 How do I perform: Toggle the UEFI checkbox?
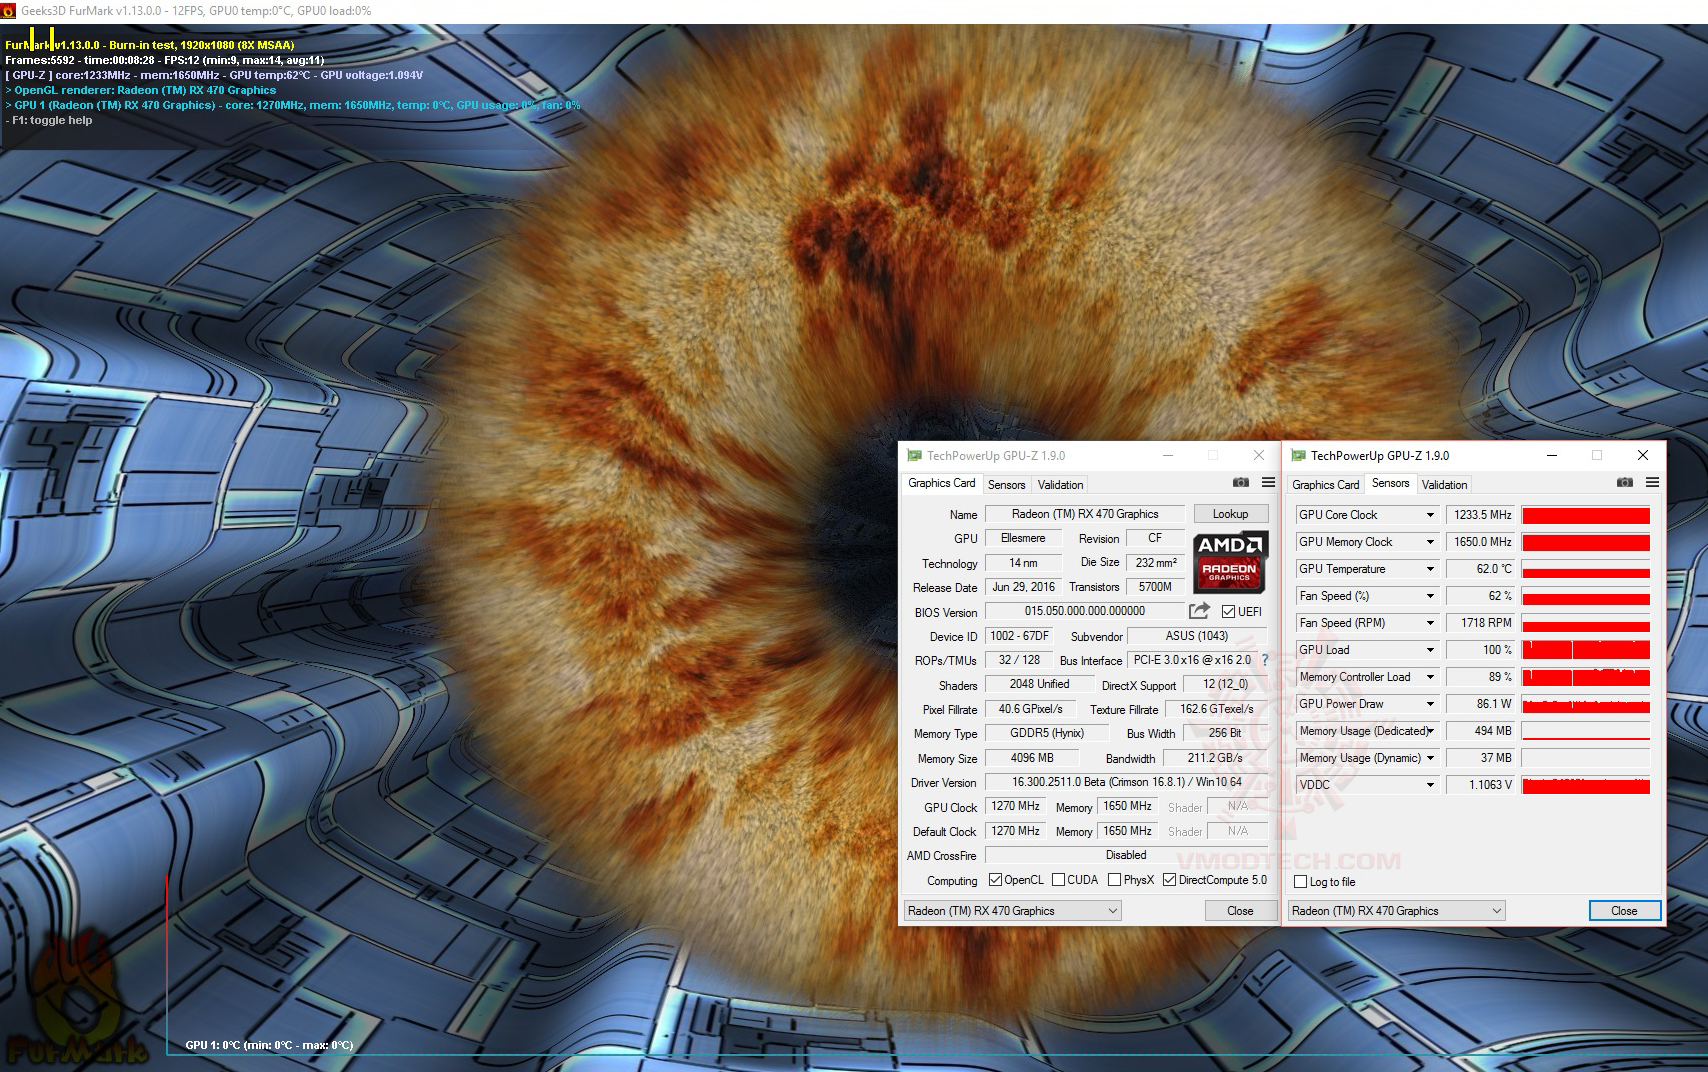coord(1228,612)
